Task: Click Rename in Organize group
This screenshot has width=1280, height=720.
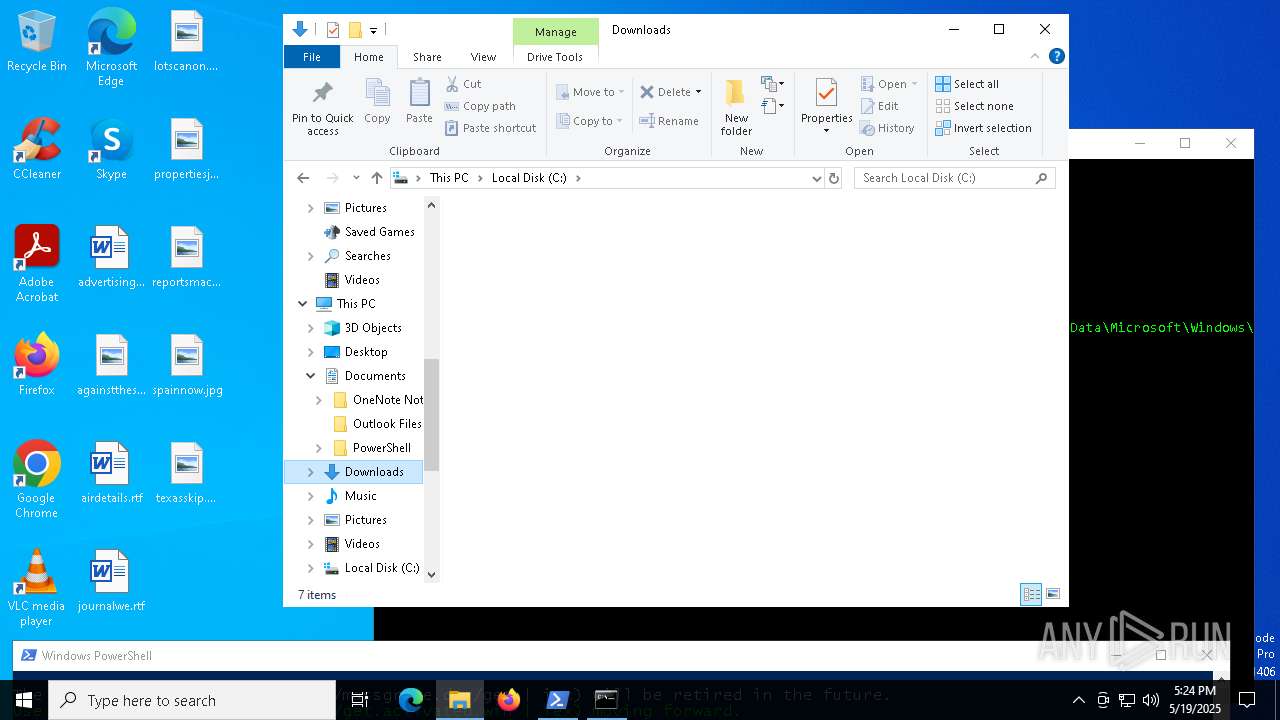Action: 669,121
